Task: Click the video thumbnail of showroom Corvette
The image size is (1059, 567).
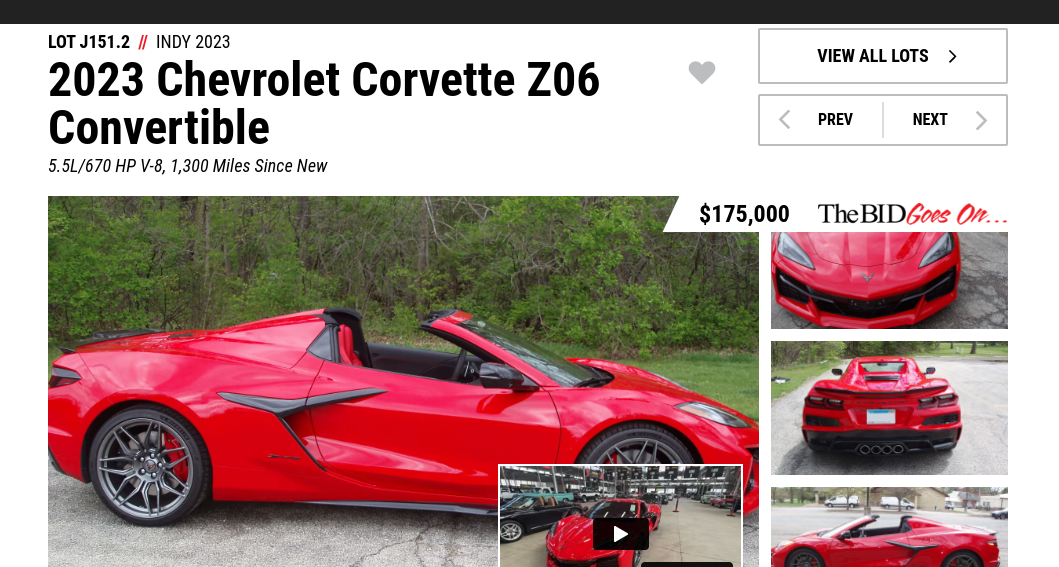Action: tap(621, 516)
